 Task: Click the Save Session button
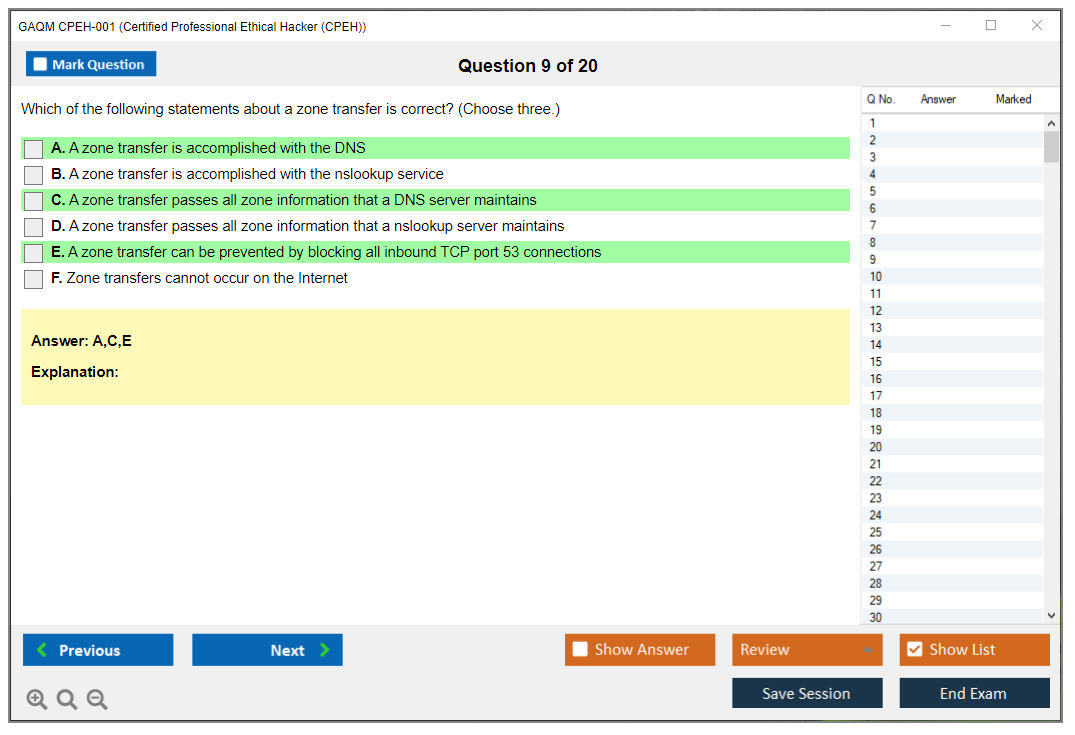click(x=806, y=693)
